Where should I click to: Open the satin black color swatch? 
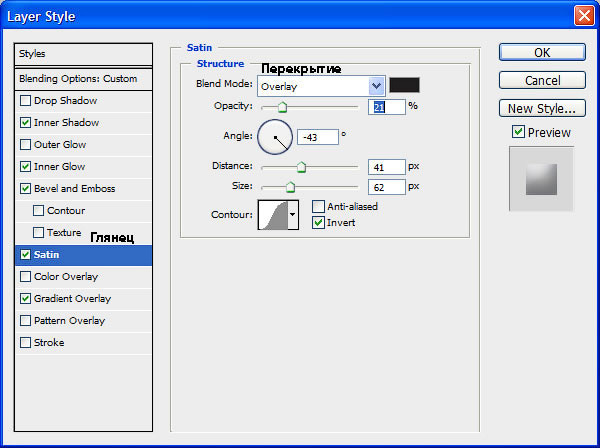(x=404, y=85)
